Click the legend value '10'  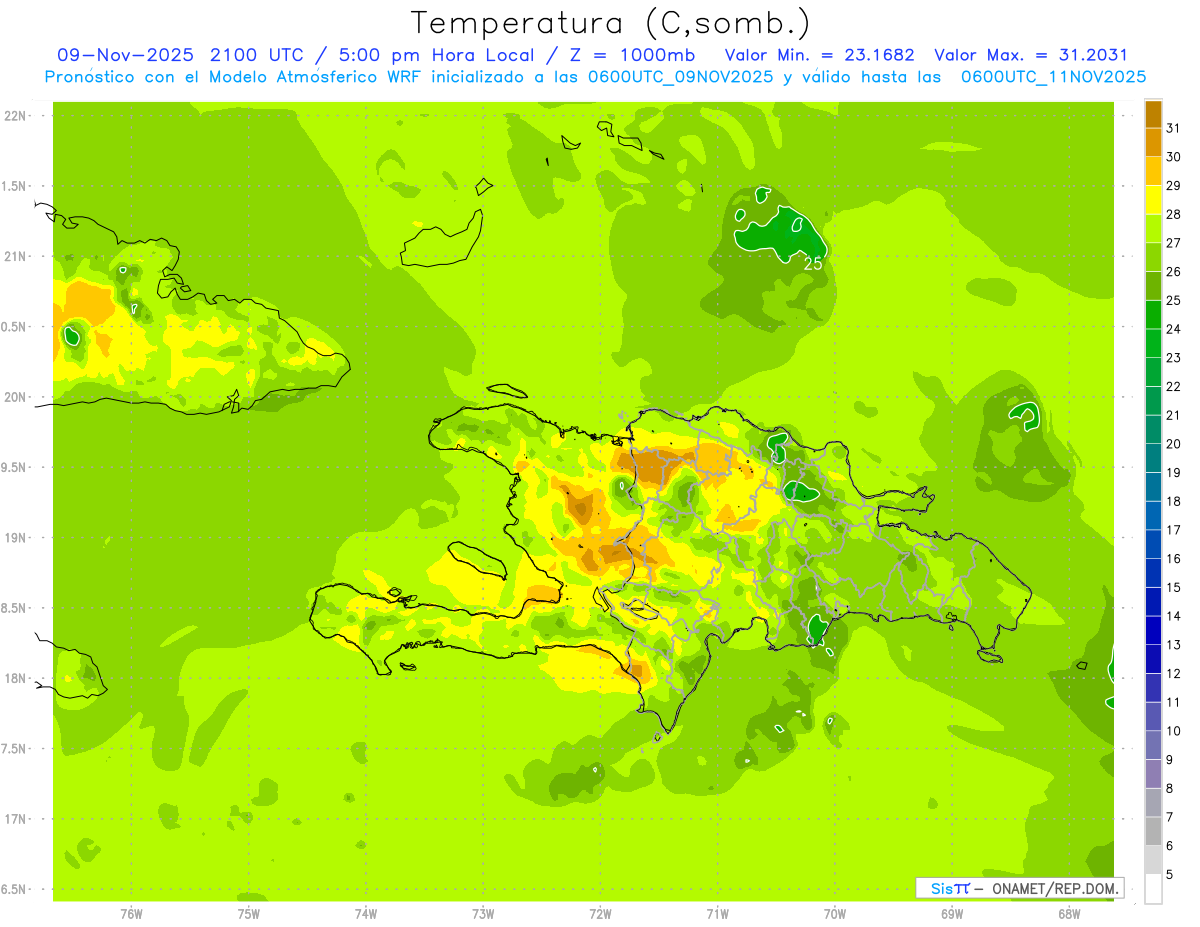point(1173,732)
